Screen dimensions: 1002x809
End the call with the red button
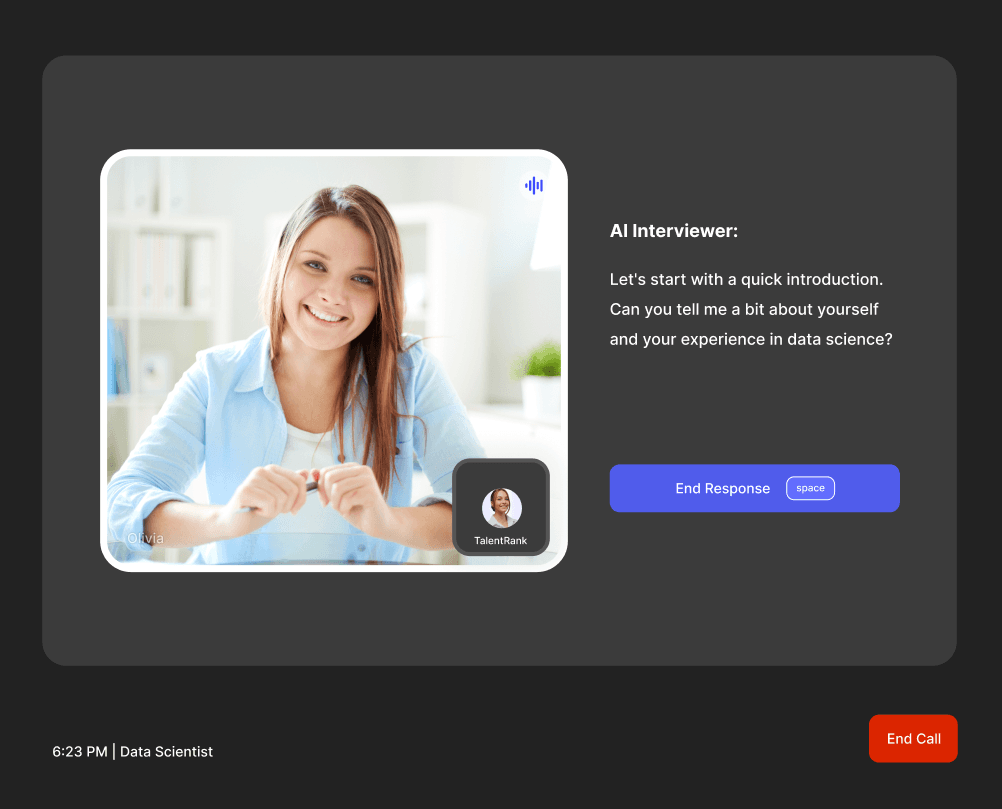pyautogui.click(x=913, y=738)
